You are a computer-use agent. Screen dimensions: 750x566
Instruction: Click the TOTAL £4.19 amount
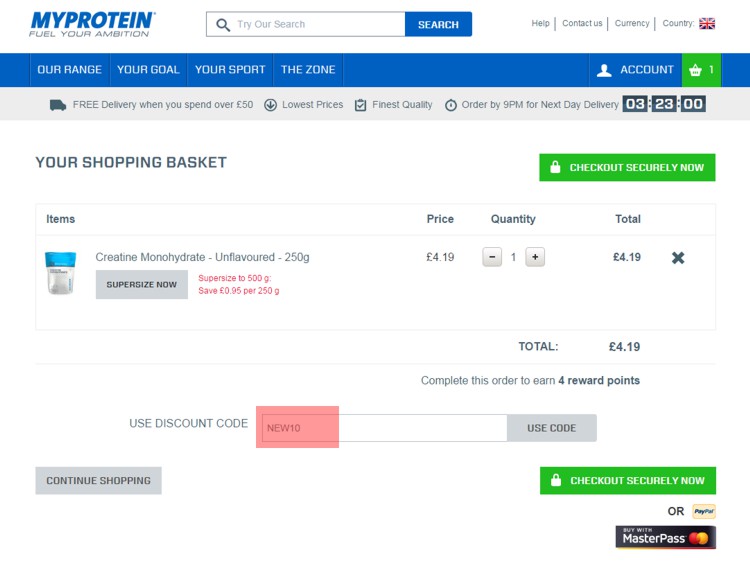click(x=624, y=347)
